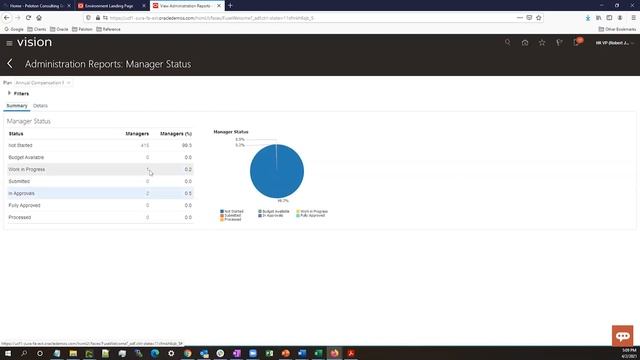Click the site padlock icon in the address bar
The width and height of the screenshot is (640, 360).
pyautogui.click(x=98, y=18)
